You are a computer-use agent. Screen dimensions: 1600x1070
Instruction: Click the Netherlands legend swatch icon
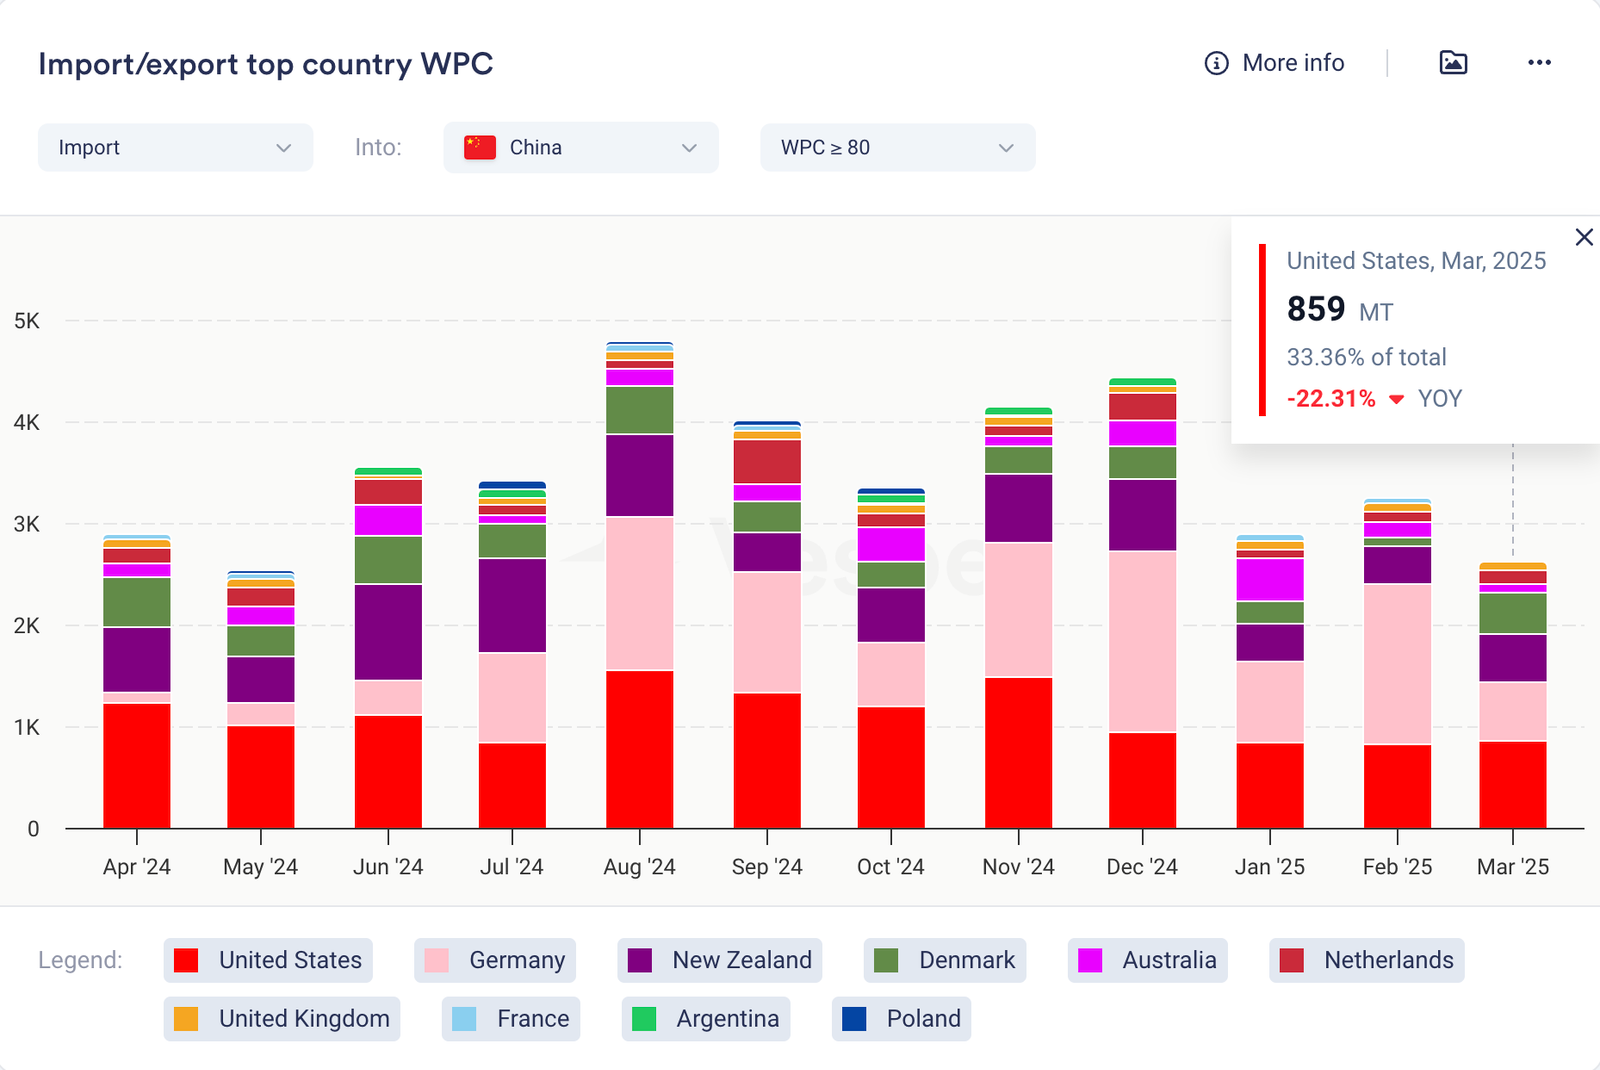pyautogui.click(x=1292, y=960)
